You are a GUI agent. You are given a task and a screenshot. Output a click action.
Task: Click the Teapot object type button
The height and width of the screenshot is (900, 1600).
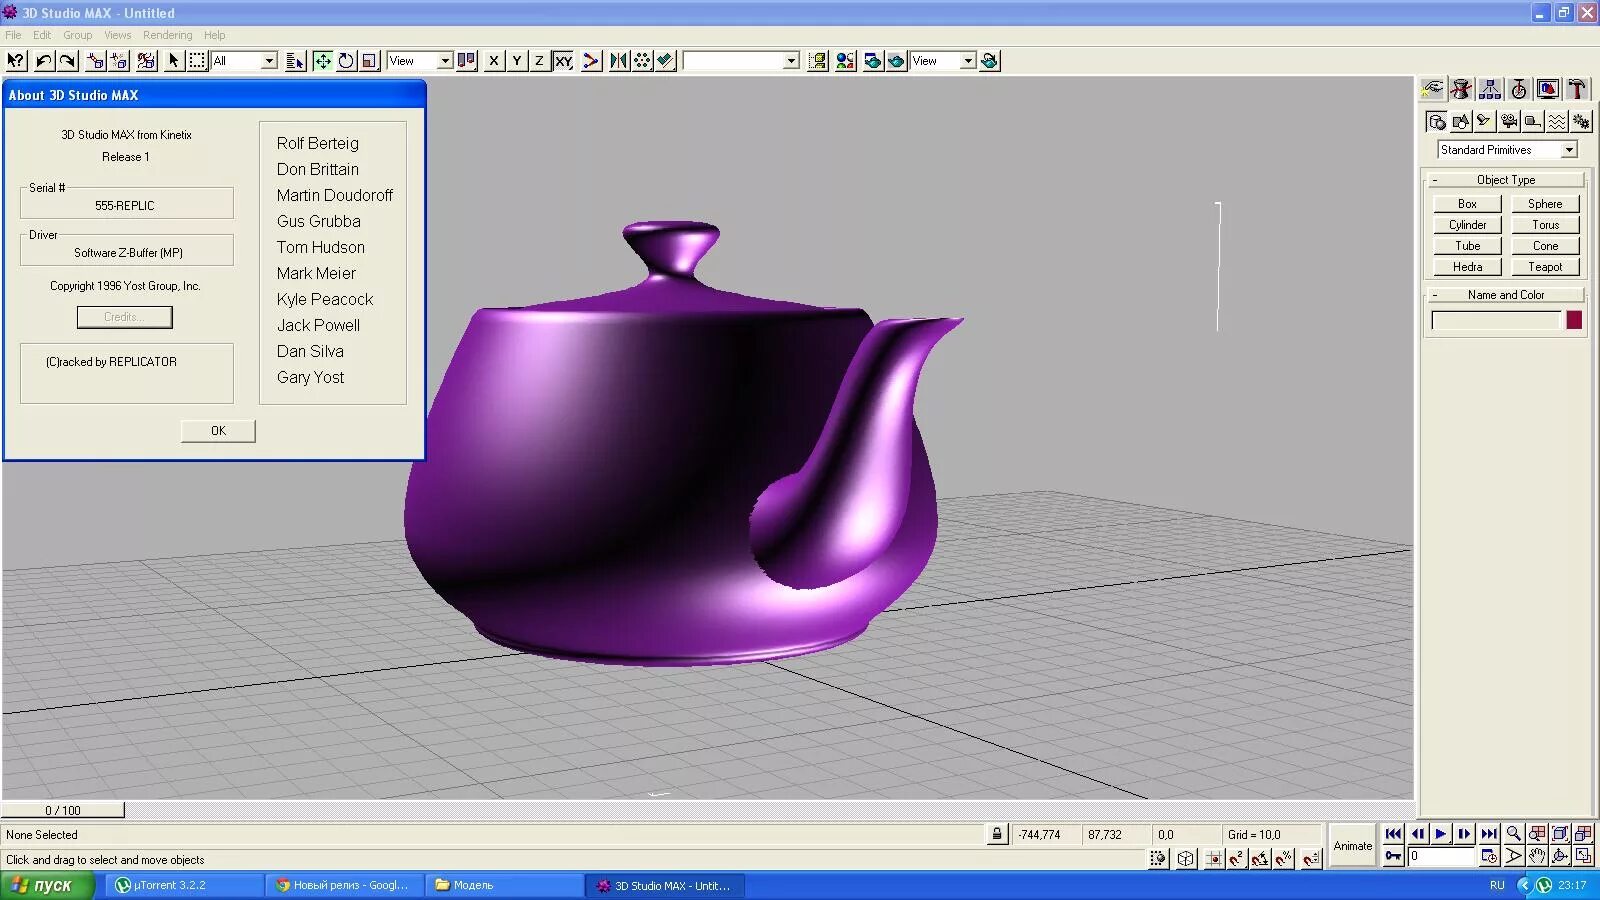1545,267
